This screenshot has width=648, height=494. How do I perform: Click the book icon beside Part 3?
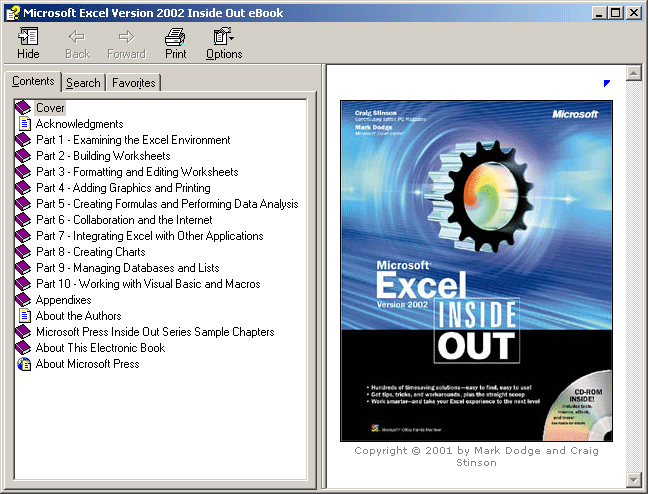point(23,172)
